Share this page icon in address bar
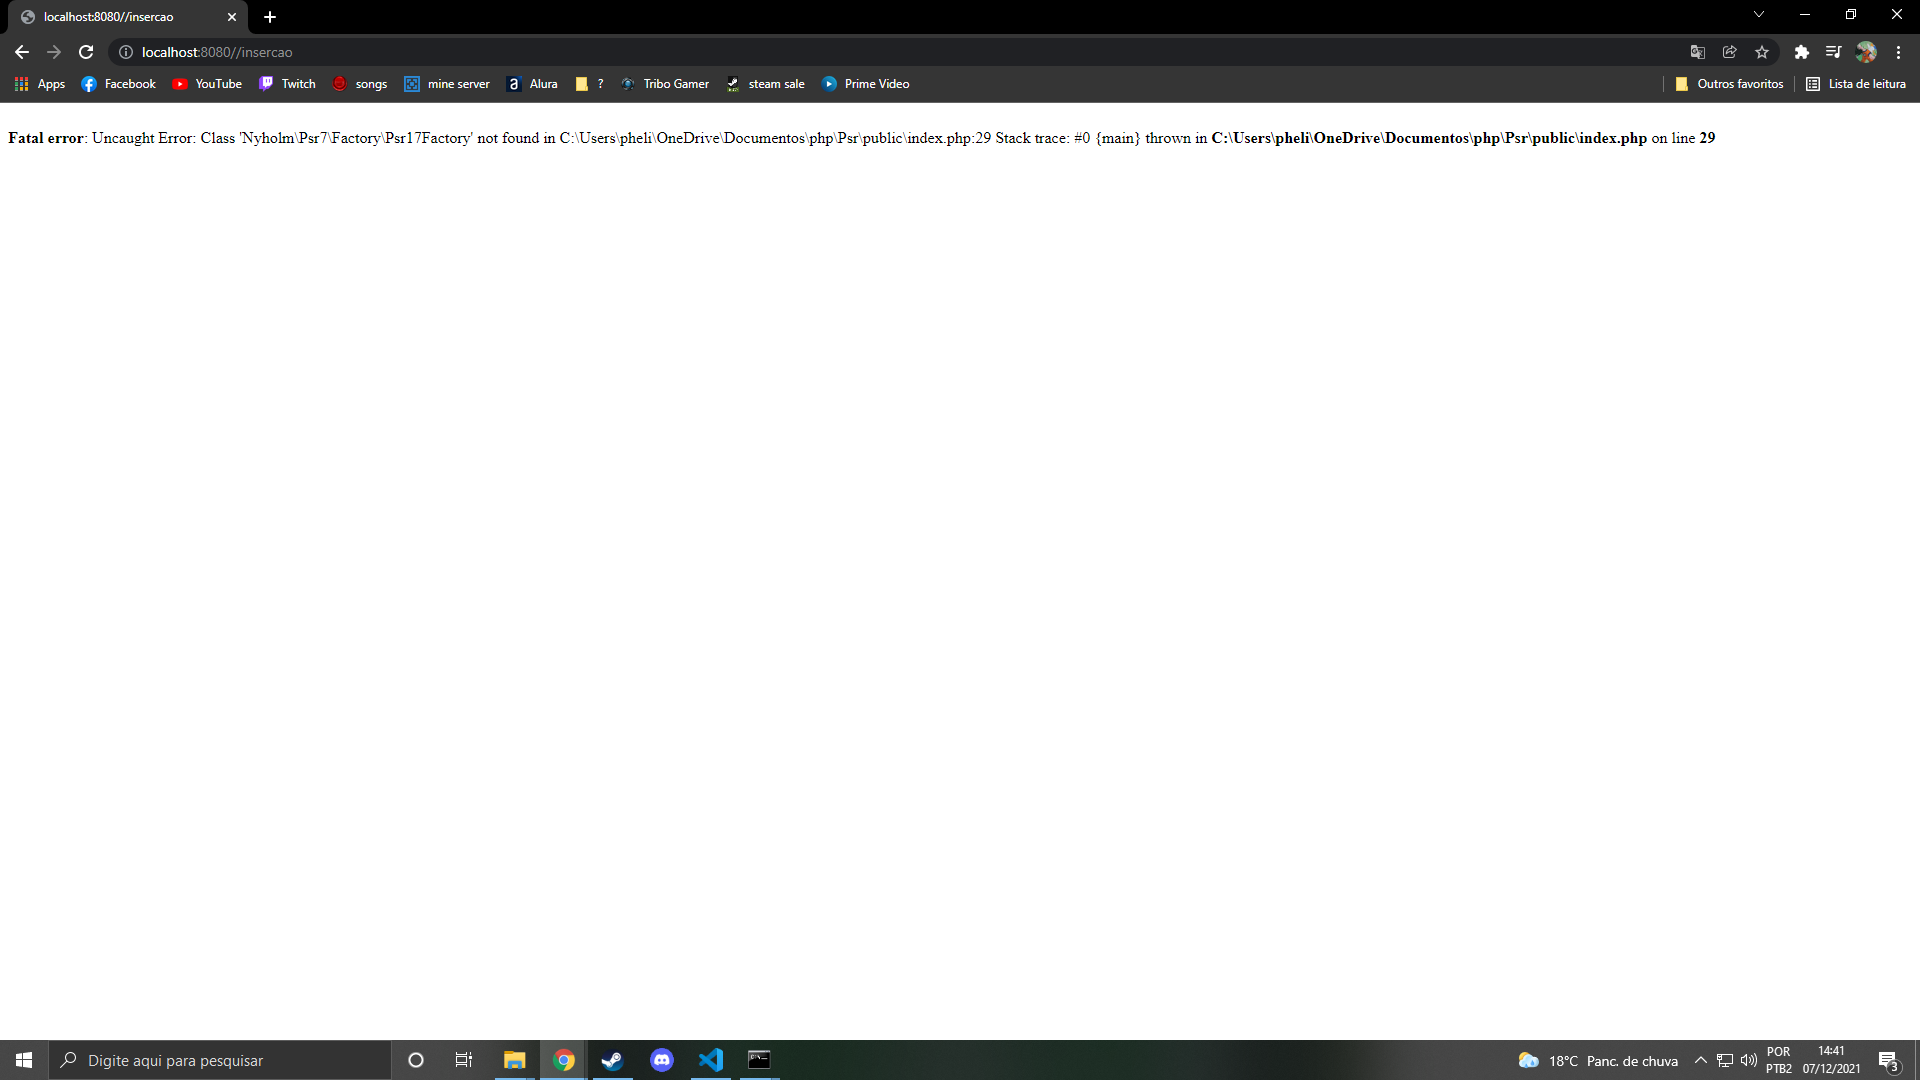This screenshot has height=1080, width=1920. tap(1729, 52)
